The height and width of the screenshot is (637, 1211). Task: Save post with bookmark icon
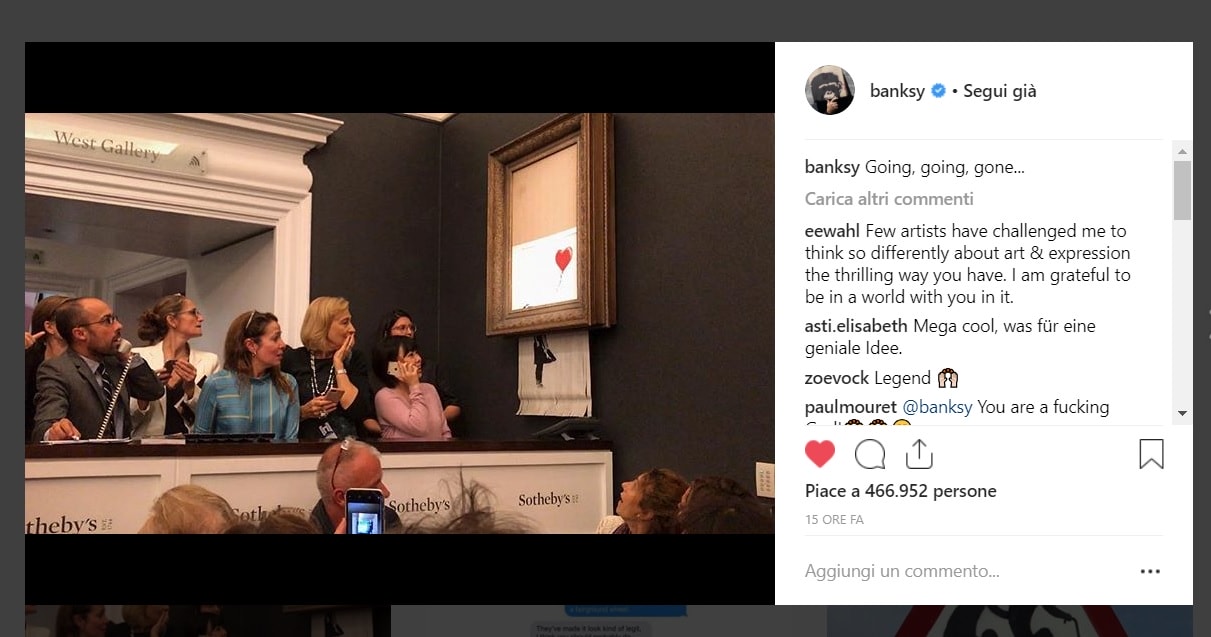coord(1151,455)
